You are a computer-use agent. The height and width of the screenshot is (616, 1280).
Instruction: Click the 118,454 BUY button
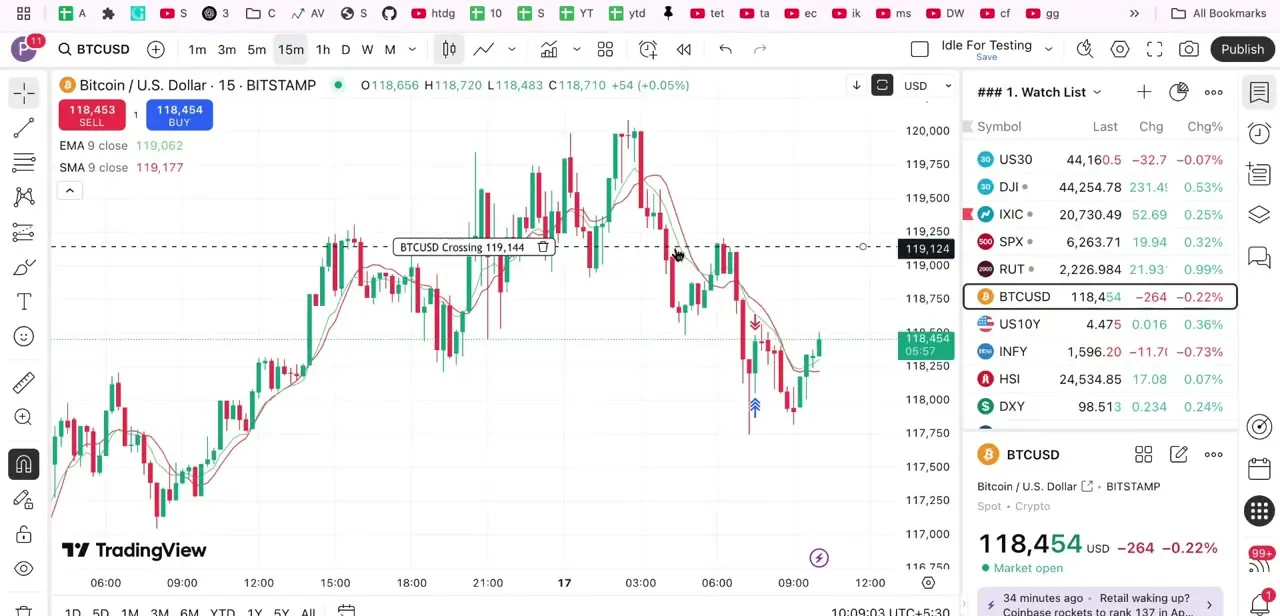[179, 116]
